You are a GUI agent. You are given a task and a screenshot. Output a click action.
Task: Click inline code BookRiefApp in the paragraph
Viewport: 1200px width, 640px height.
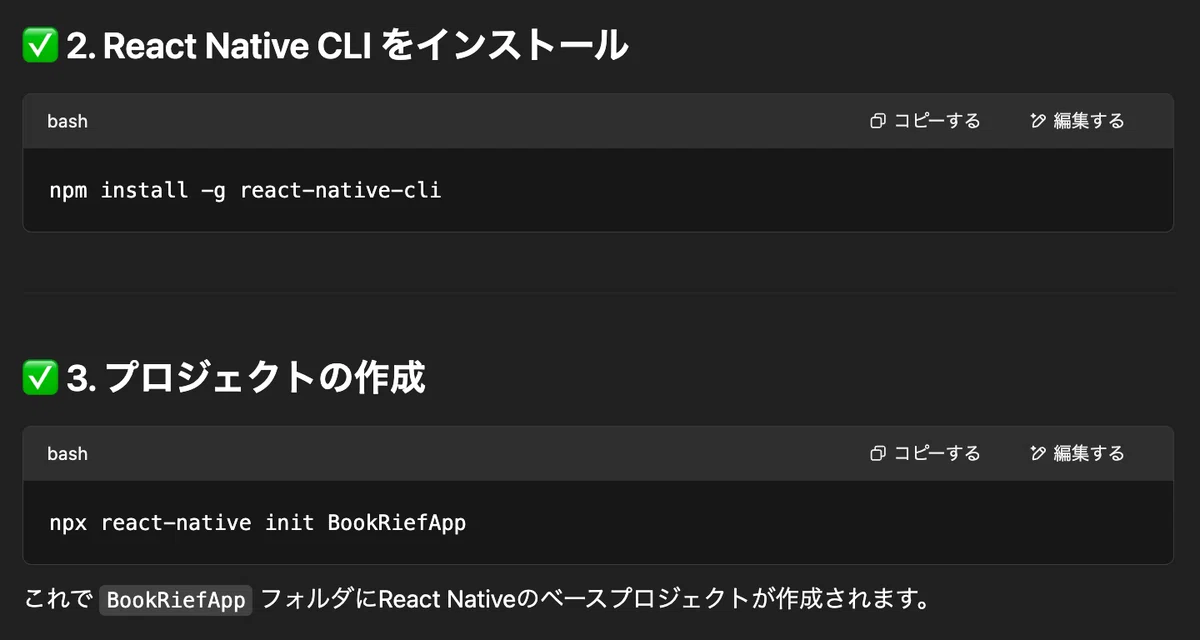pyautogui.click(x=175, y=600)
